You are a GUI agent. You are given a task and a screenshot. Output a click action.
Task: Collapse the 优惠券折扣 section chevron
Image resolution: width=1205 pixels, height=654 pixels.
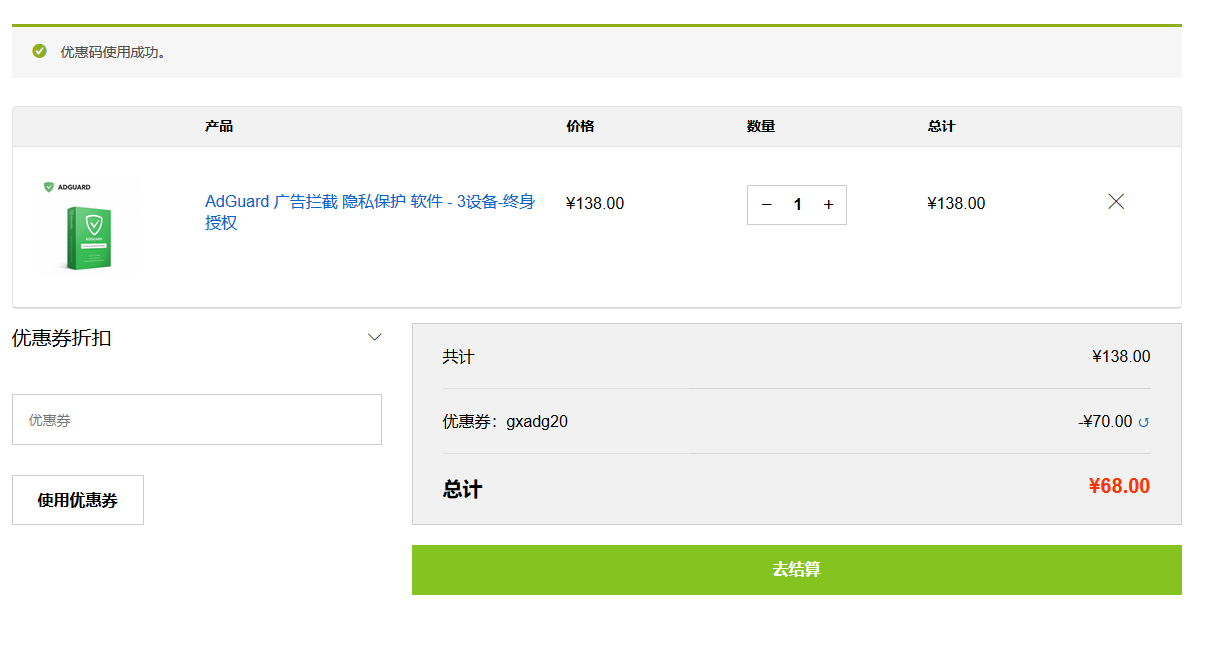click(x=375, y=338)
